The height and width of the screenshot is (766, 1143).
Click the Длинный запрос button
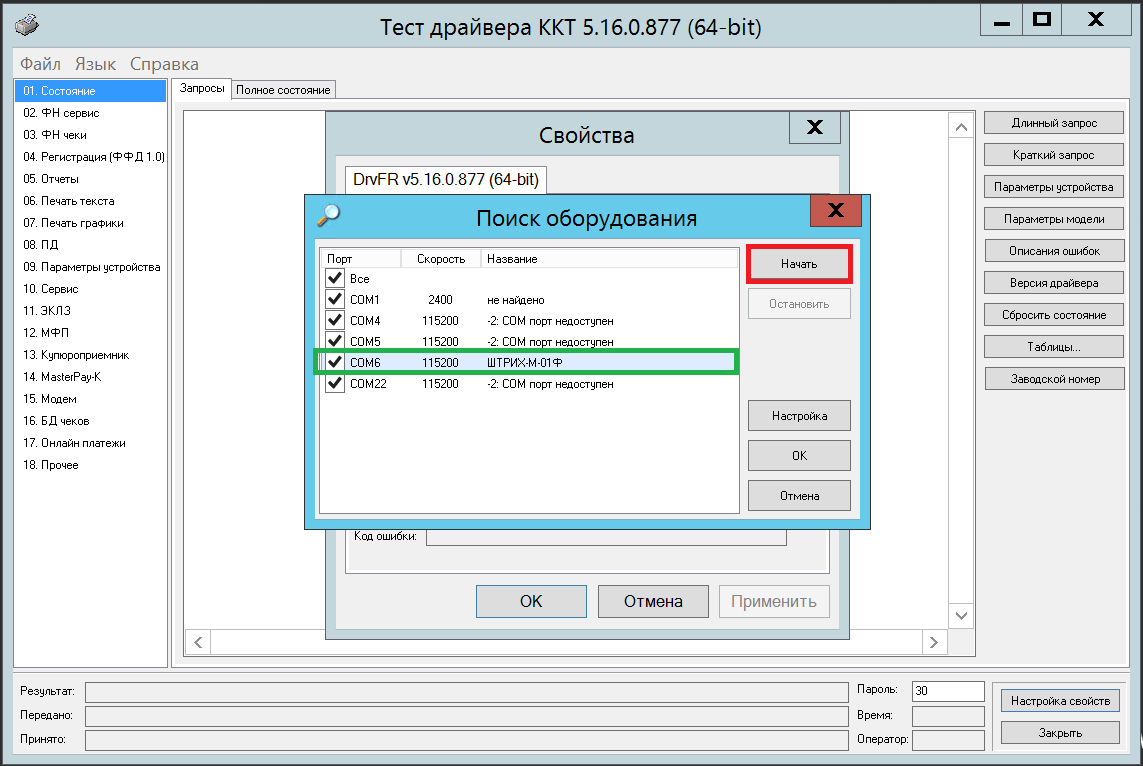tap(1054, 123)
